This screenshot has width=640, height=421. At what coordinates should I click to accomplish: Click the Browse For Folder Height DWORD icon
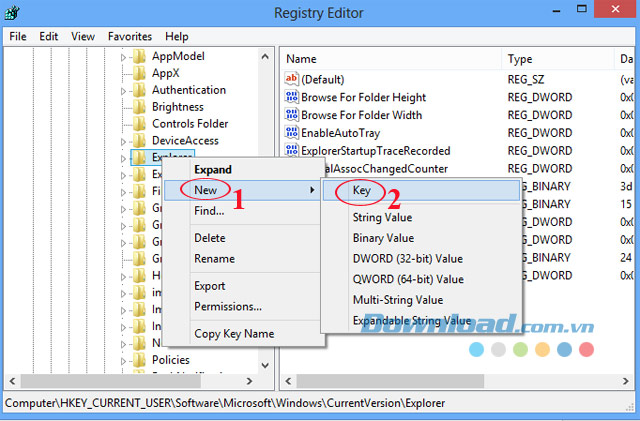point(291,97)
